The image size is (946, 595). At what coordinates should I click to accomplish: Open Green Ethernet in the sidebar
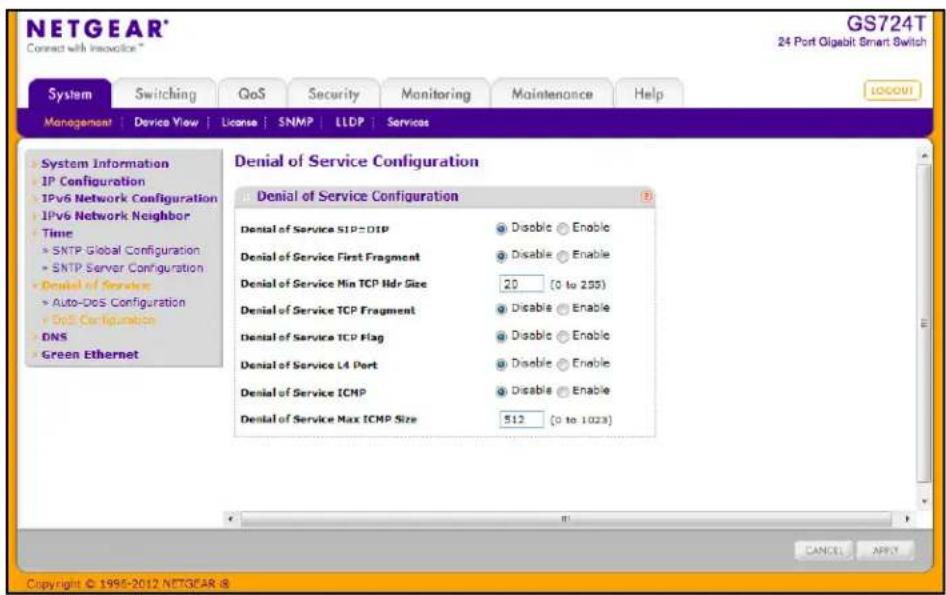(90, 354)
